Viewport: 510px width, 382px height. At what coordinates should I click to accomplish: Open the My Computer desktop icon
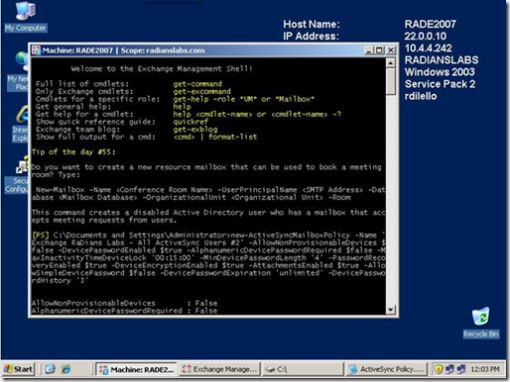(x=25, y=16)
